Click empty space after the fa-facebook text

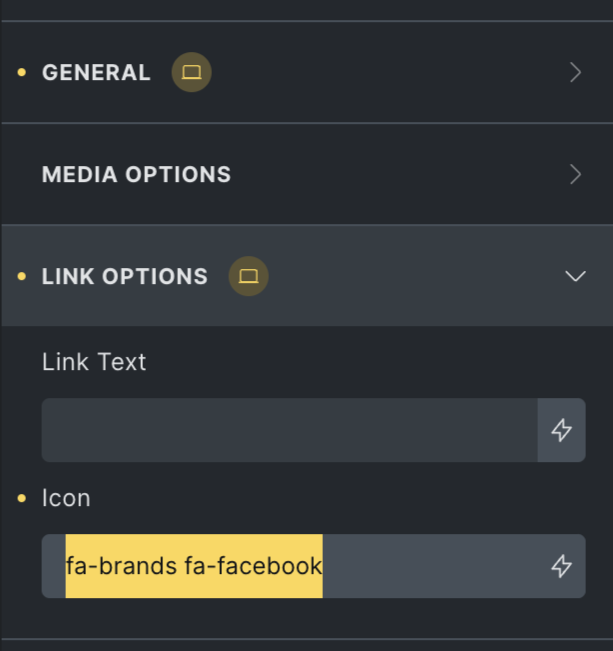pyautogui.click(x=430, y=566)
